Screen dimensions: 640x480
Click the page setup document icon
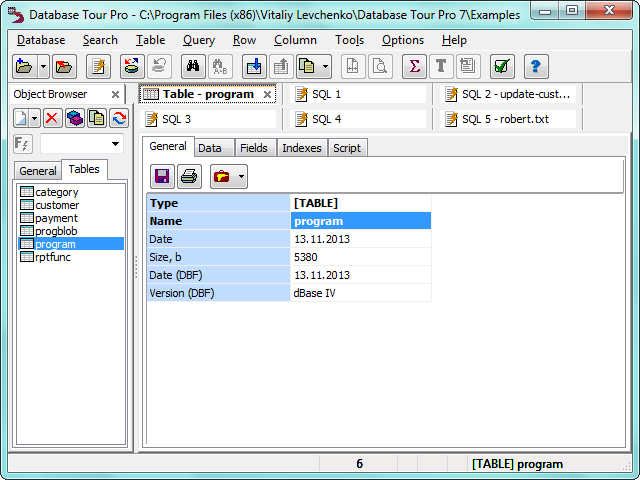(x=353, y=66)
